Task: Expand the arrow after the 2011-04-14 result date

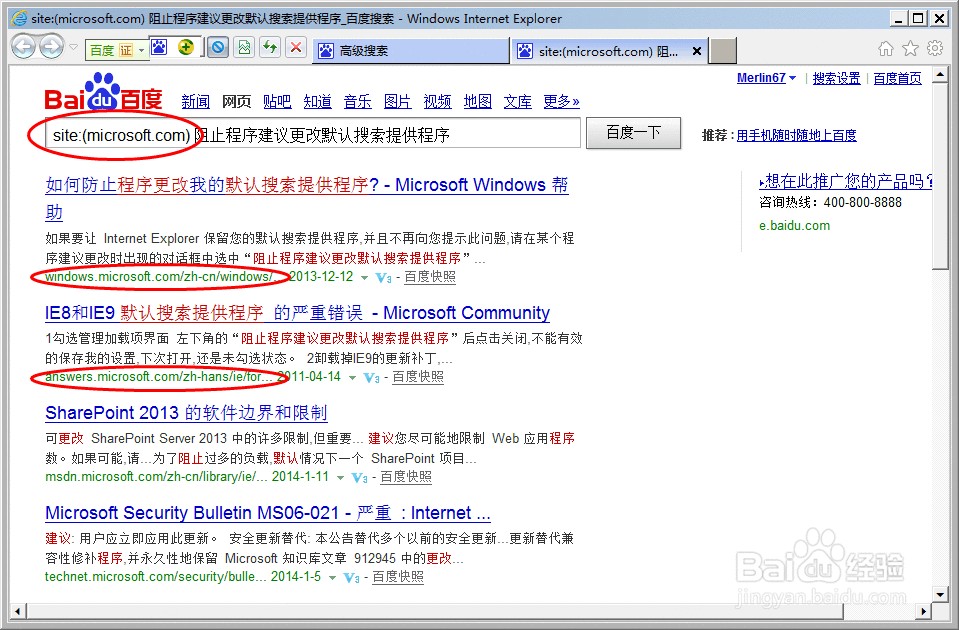Action: point(352,378)
